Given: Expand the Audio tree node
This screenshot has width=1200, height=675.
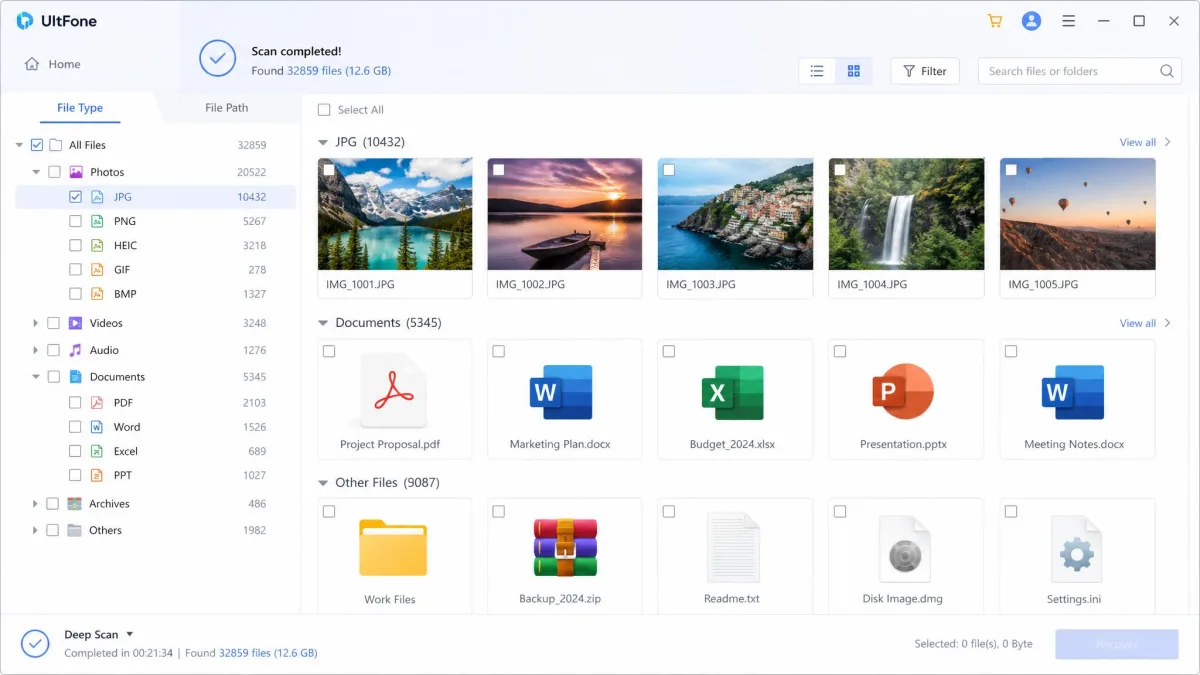Looking at the screenshot, I should 36,350.
